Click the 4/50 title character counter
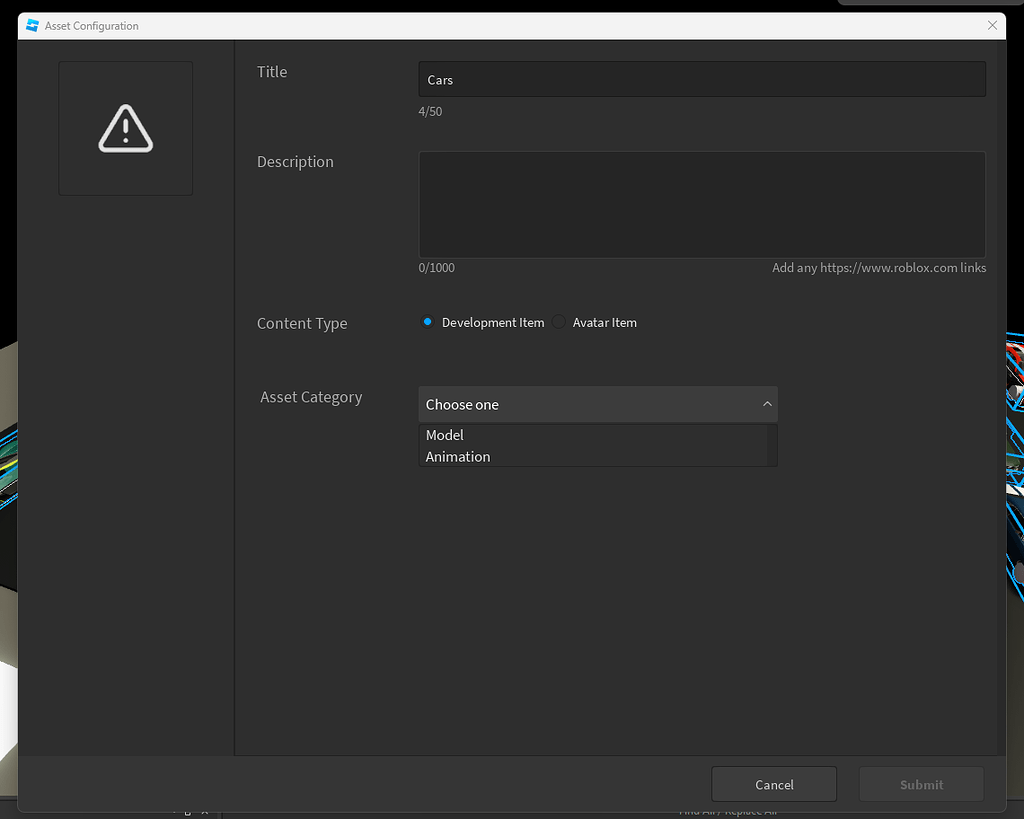 [430, 112]
